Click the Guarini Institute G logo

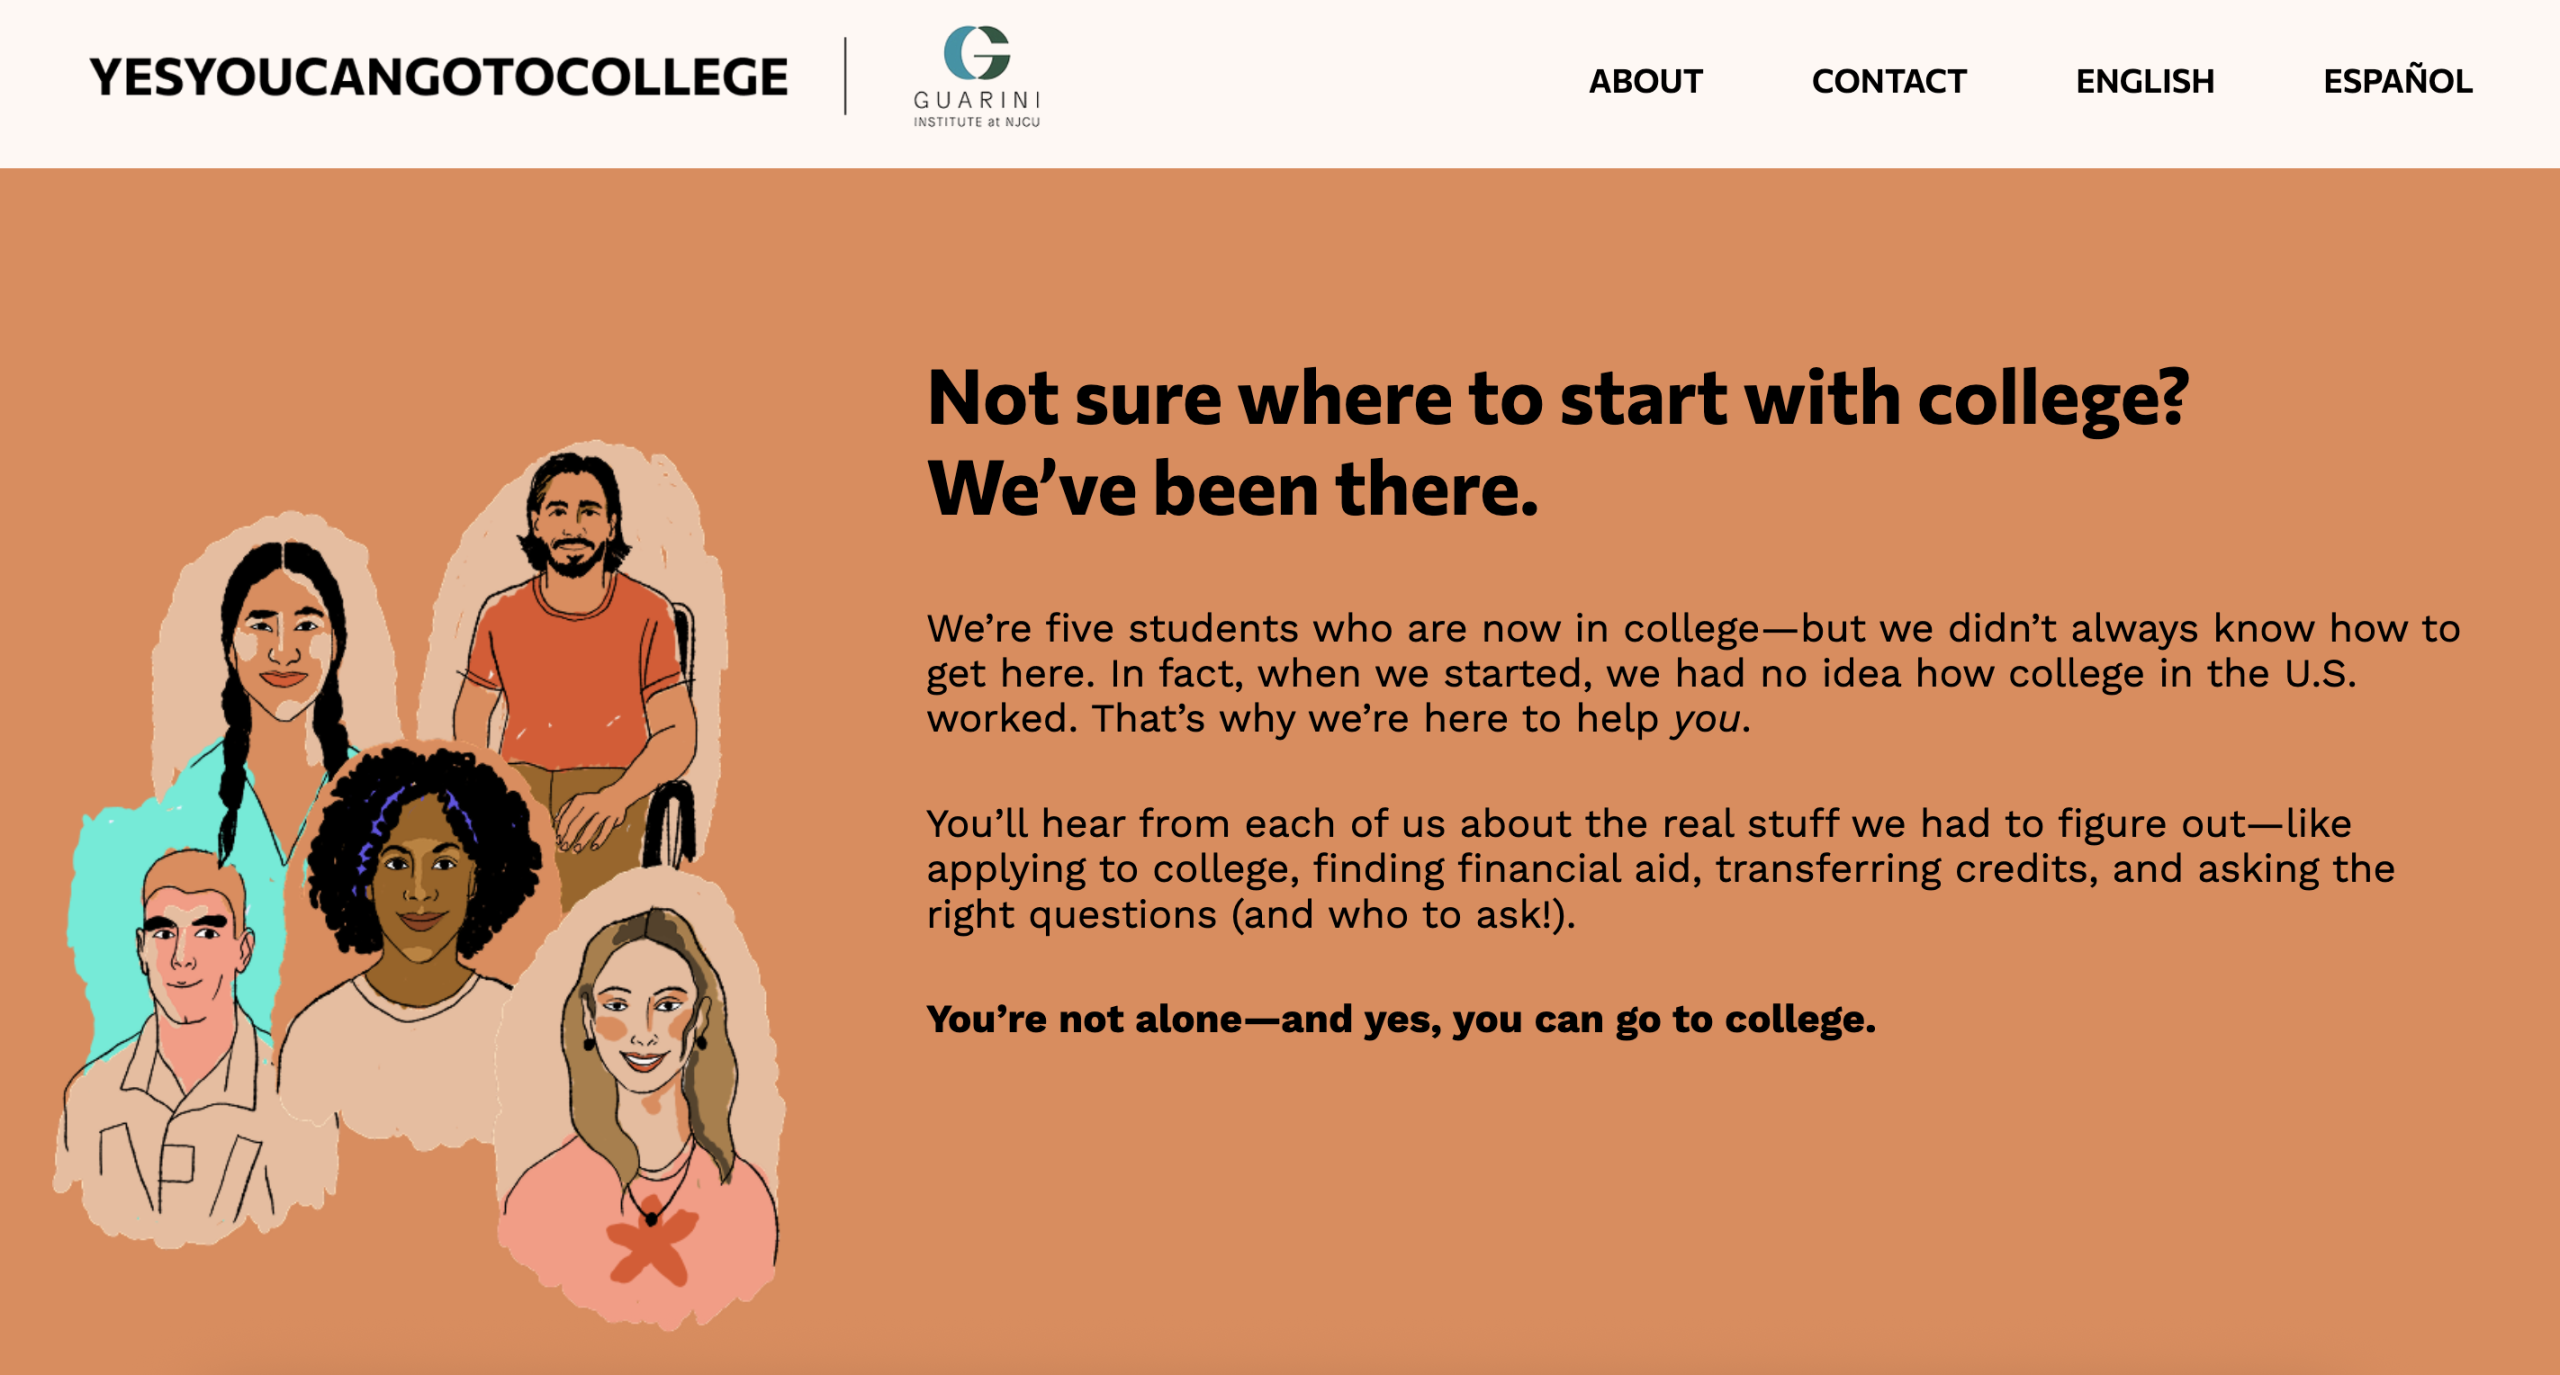pos(976,54)
